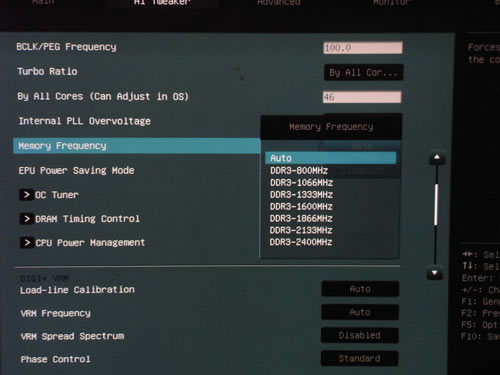Select By All Cores (Can Adjust in OS) label
The image size is (500, 375).
[103, 97]
